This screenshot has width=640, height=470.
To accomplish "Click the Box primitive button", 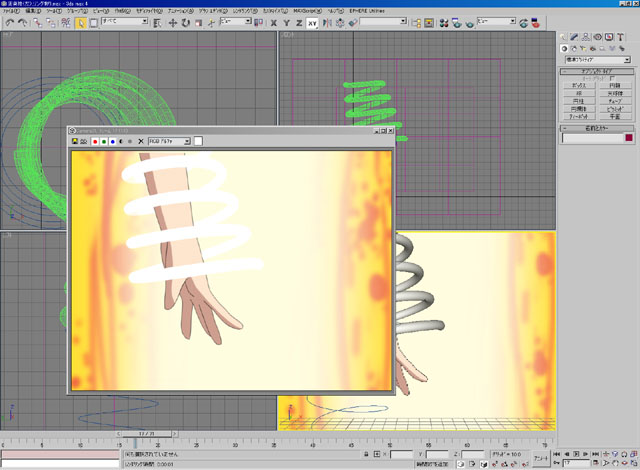I will [579, 86].
